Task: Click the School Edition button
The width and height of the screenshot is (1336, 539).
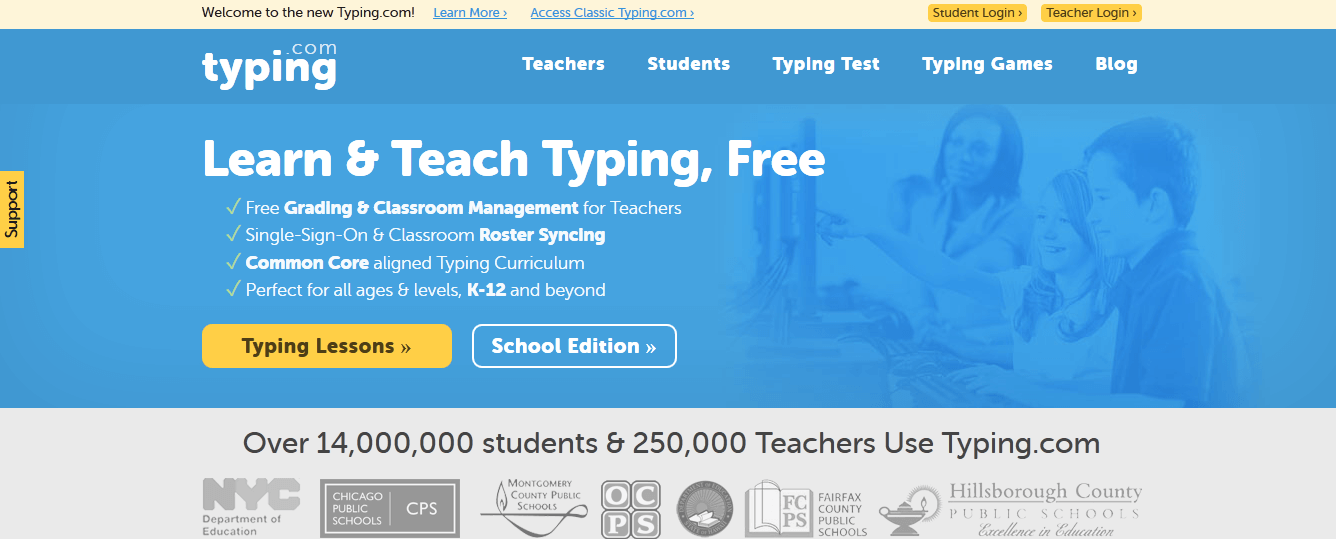Action: coord(574,346)
